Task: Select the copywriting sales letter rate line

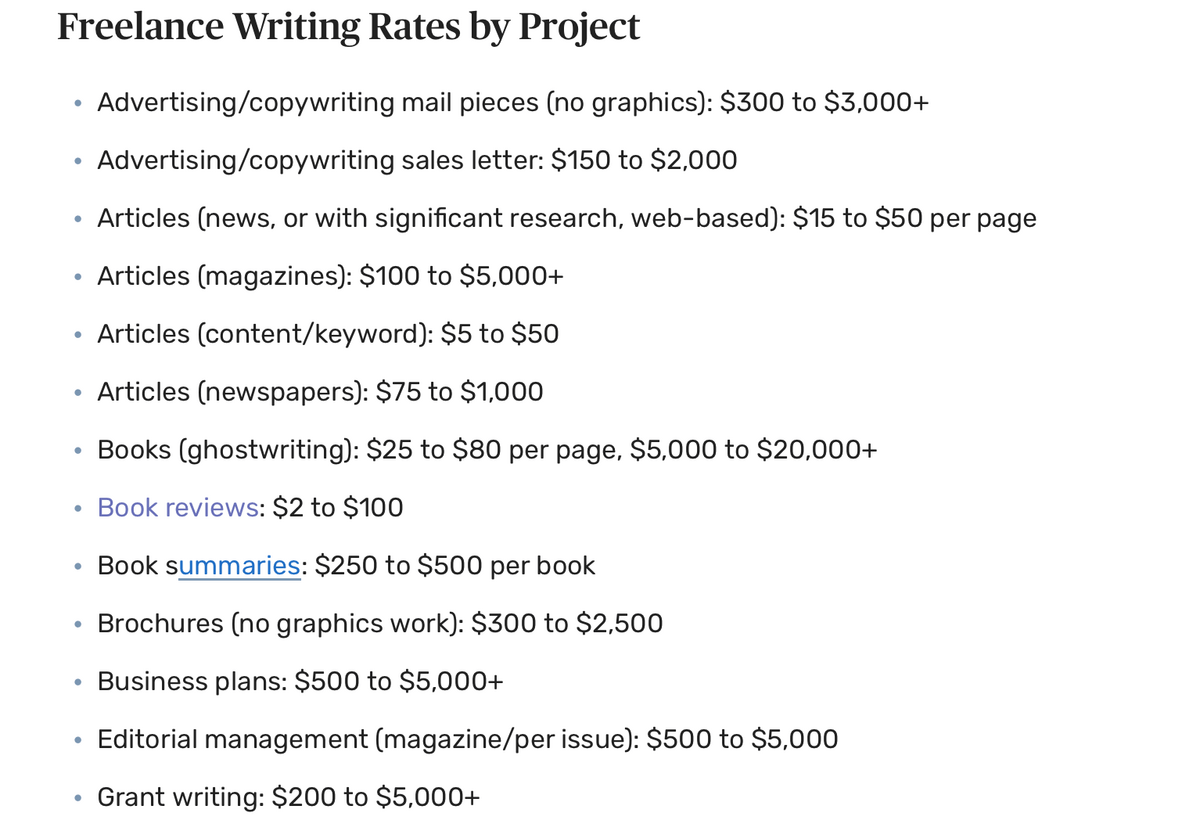Action: (417, 161)
